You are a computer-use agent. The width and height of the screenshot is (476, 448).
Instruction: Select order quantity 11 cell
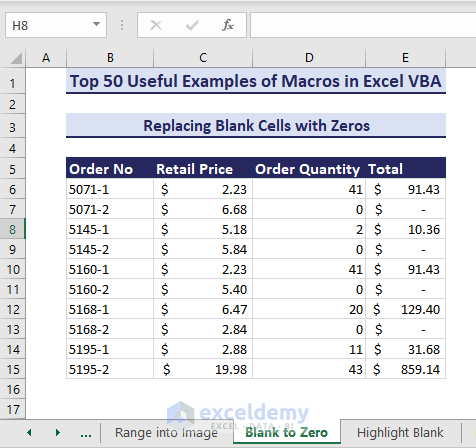click(309, 349)
